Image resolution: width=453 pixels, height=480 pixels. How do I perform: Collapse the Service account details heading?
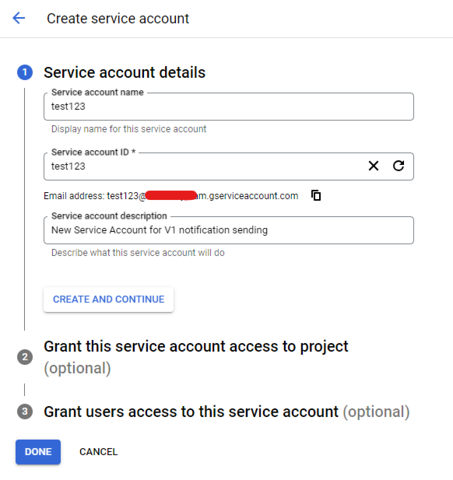click(125, 72)
